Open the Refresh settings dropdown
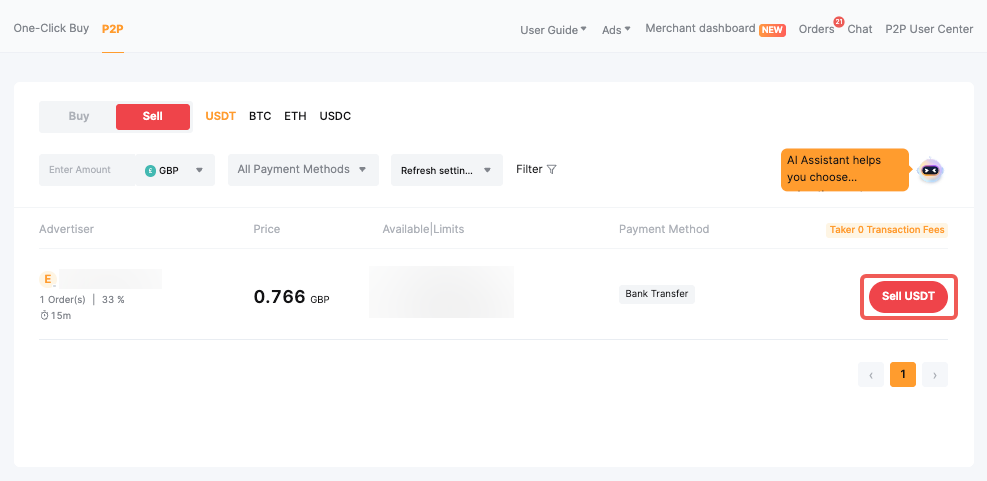This screenshot has width=987, height=481. click(446, 170)
